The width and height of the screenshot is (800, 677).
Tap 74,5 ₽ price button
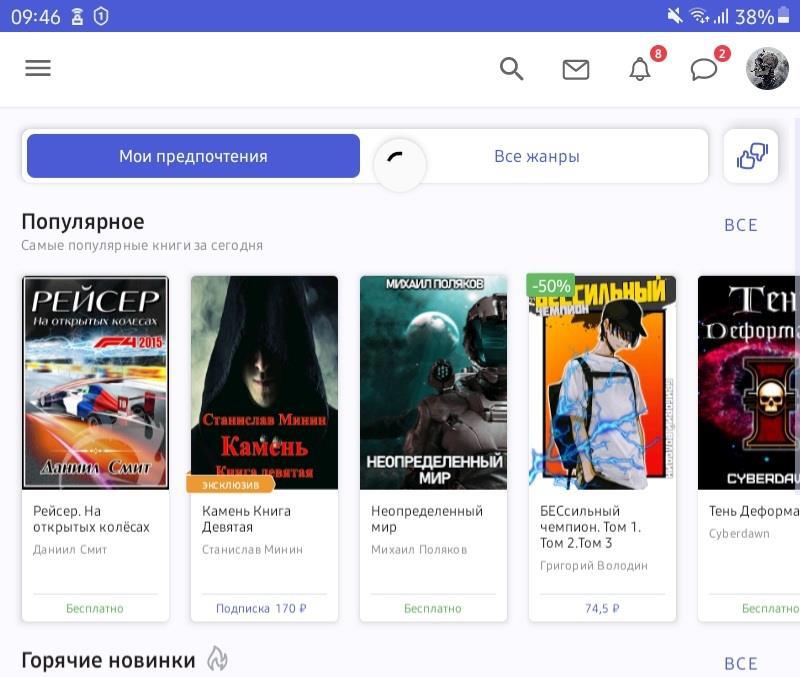pyautogui.click(x=602, y=608)
